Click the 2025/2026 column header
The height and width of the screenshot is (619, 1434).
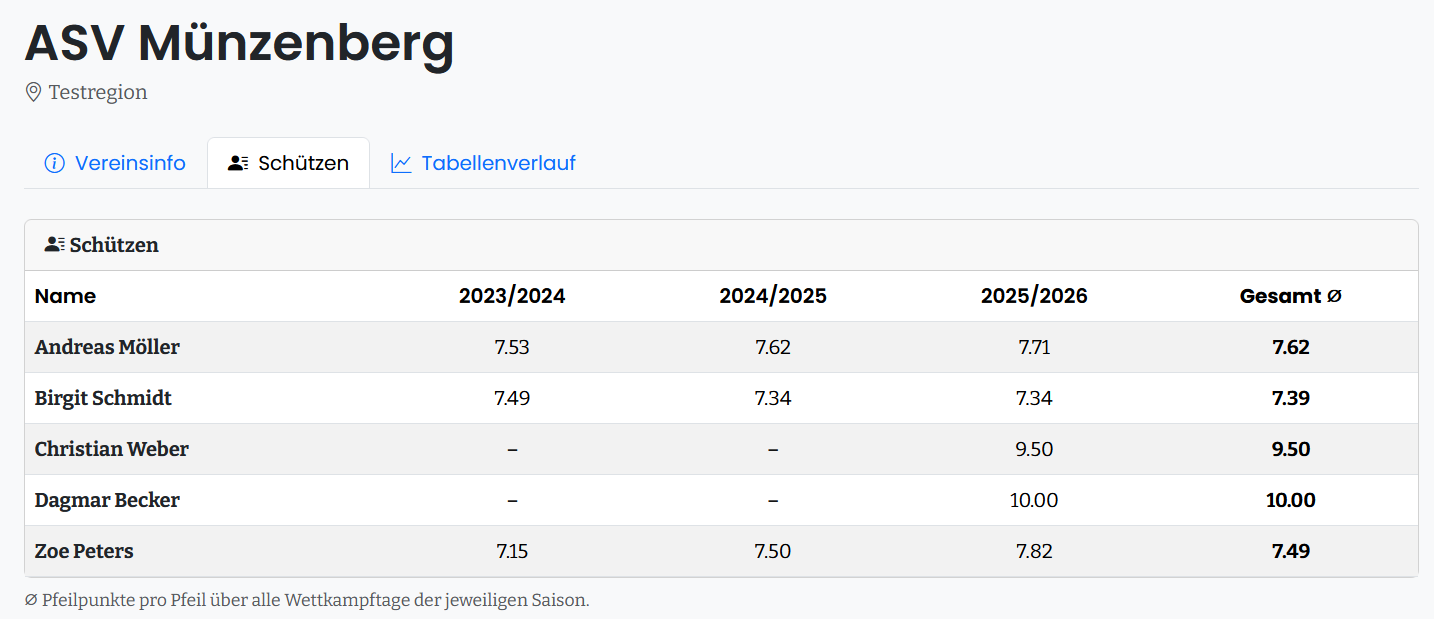1034,296
